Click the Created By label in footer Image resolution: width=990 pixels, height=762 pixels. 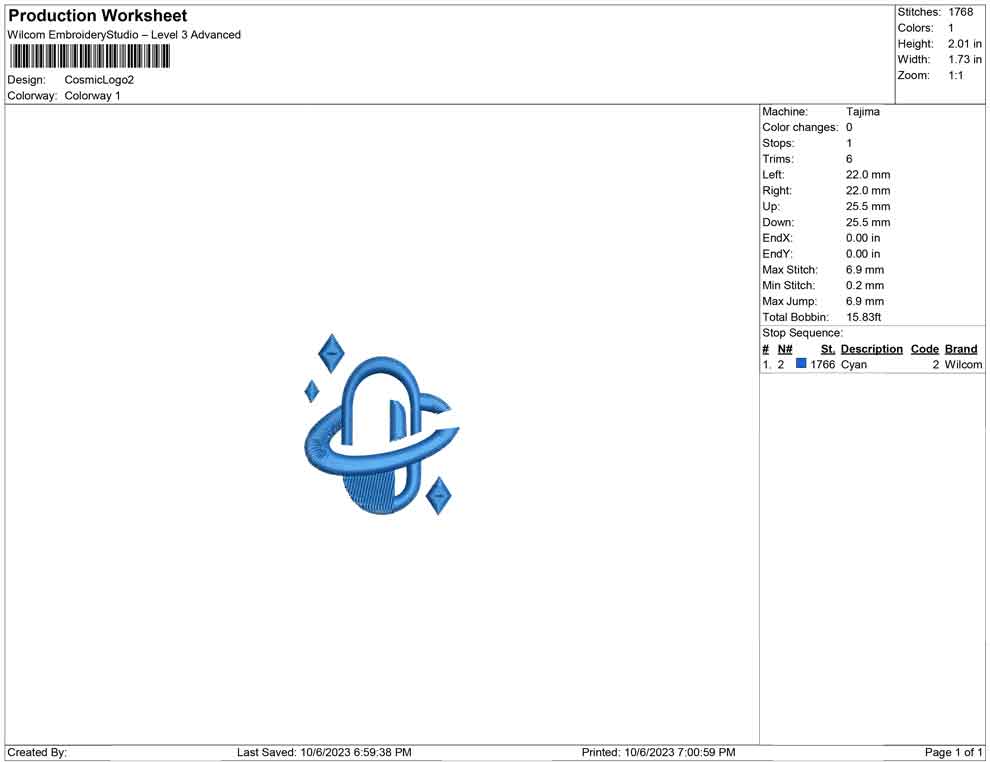point(37,753)
